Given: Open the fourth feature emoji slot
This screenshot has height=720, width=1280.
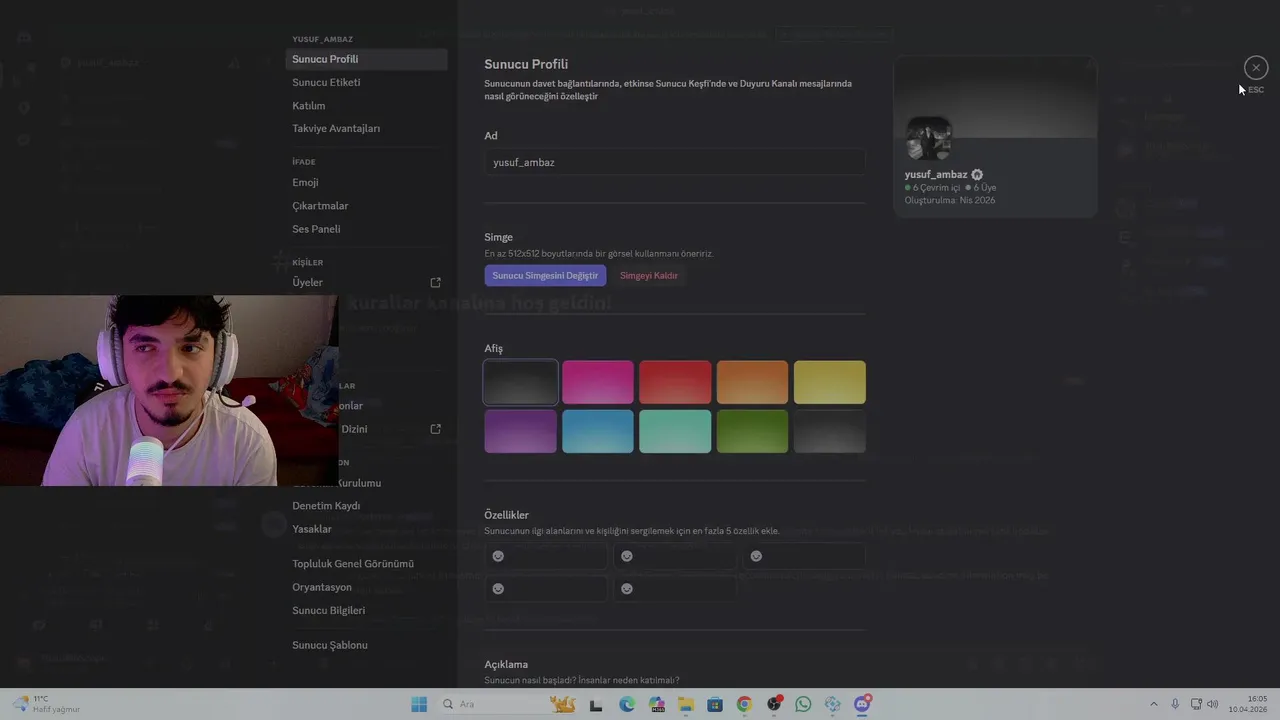Looking at the screenshot, I should coord(546,589).
